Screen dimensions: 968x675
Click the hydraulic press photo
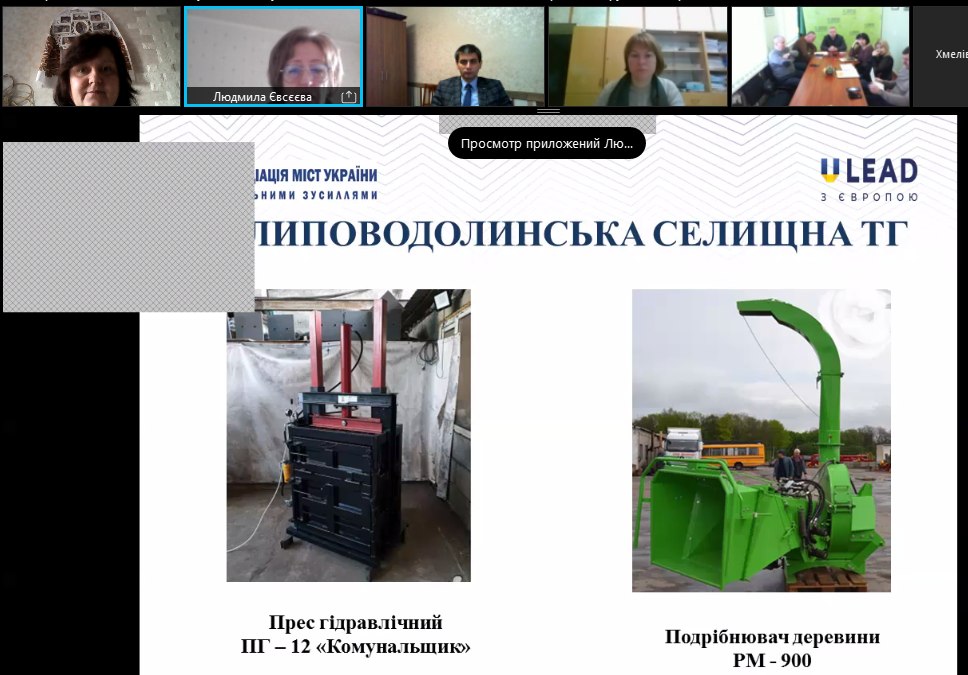[x=348, y=435]
